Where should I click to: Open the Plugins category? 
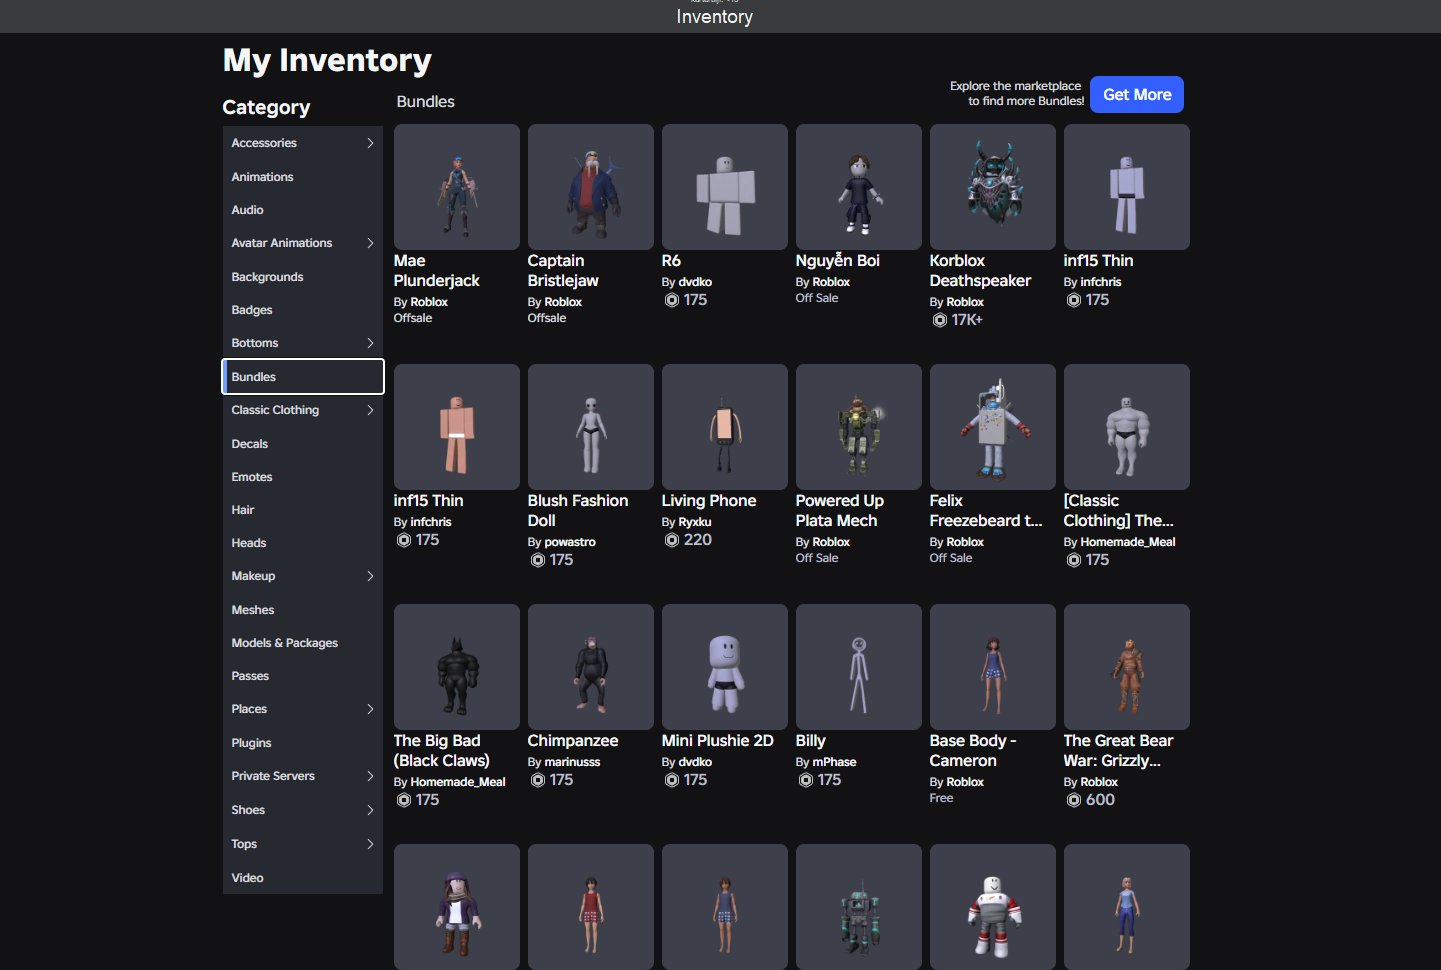[303, 743]
